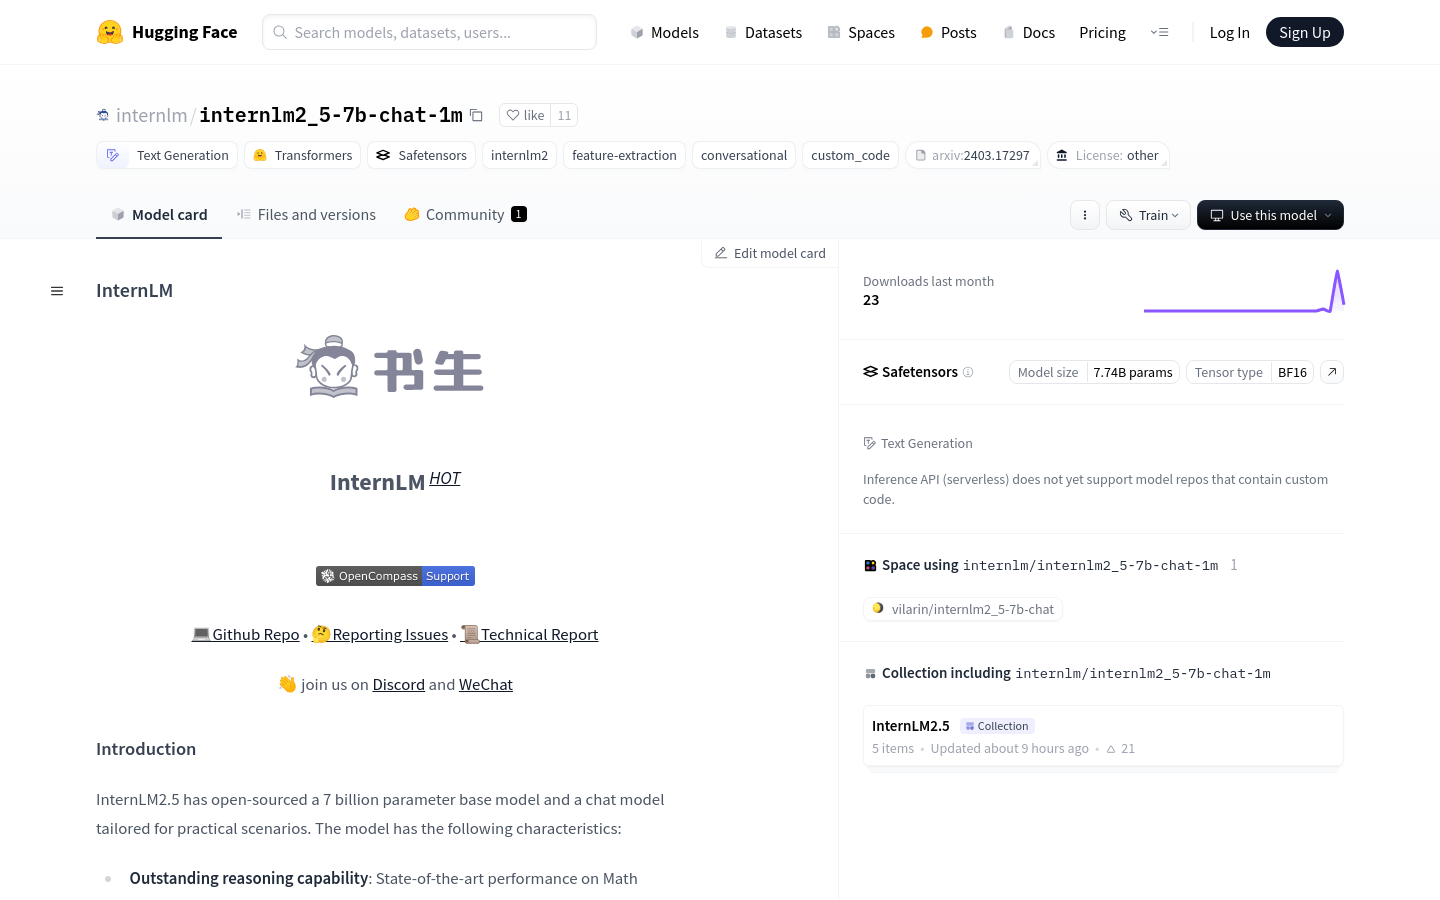Open the Technical Report link
The width and height of the screenshot is (1440, 900).
pos(529,634)
